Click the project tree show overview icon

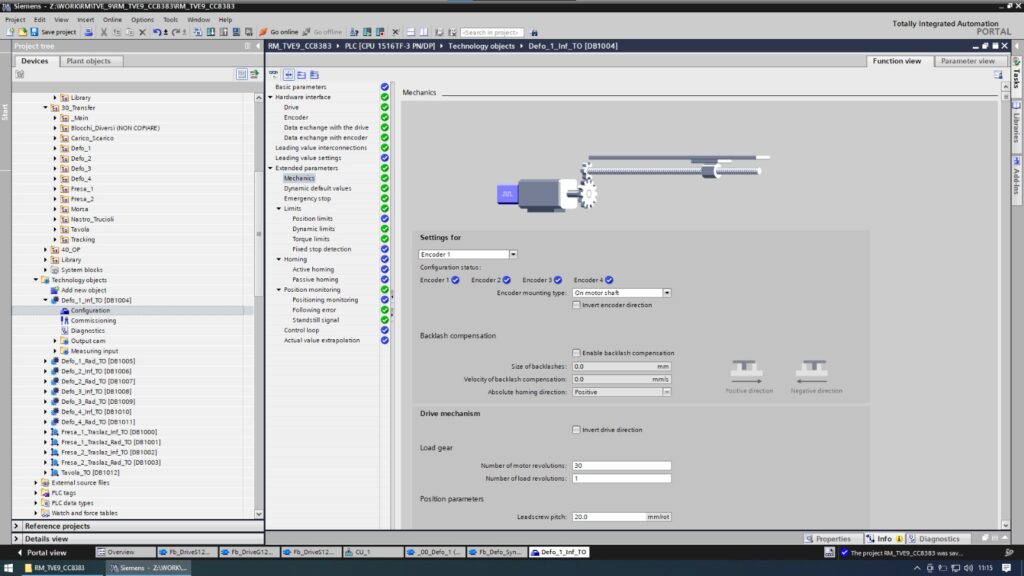[x=242, y=74]
